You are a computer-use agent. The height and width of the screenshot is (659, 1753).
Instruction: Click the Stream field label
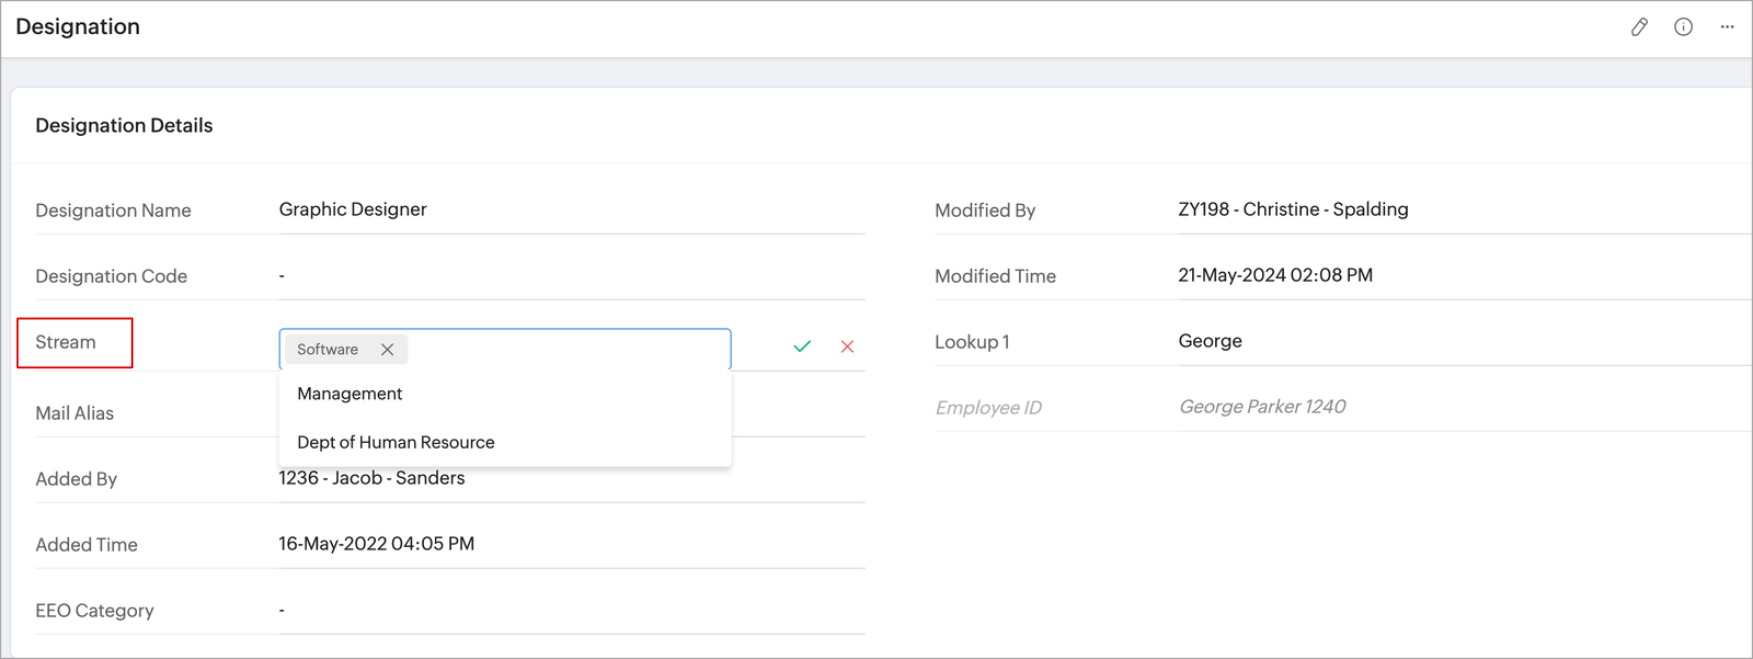(x=66, y=342)
